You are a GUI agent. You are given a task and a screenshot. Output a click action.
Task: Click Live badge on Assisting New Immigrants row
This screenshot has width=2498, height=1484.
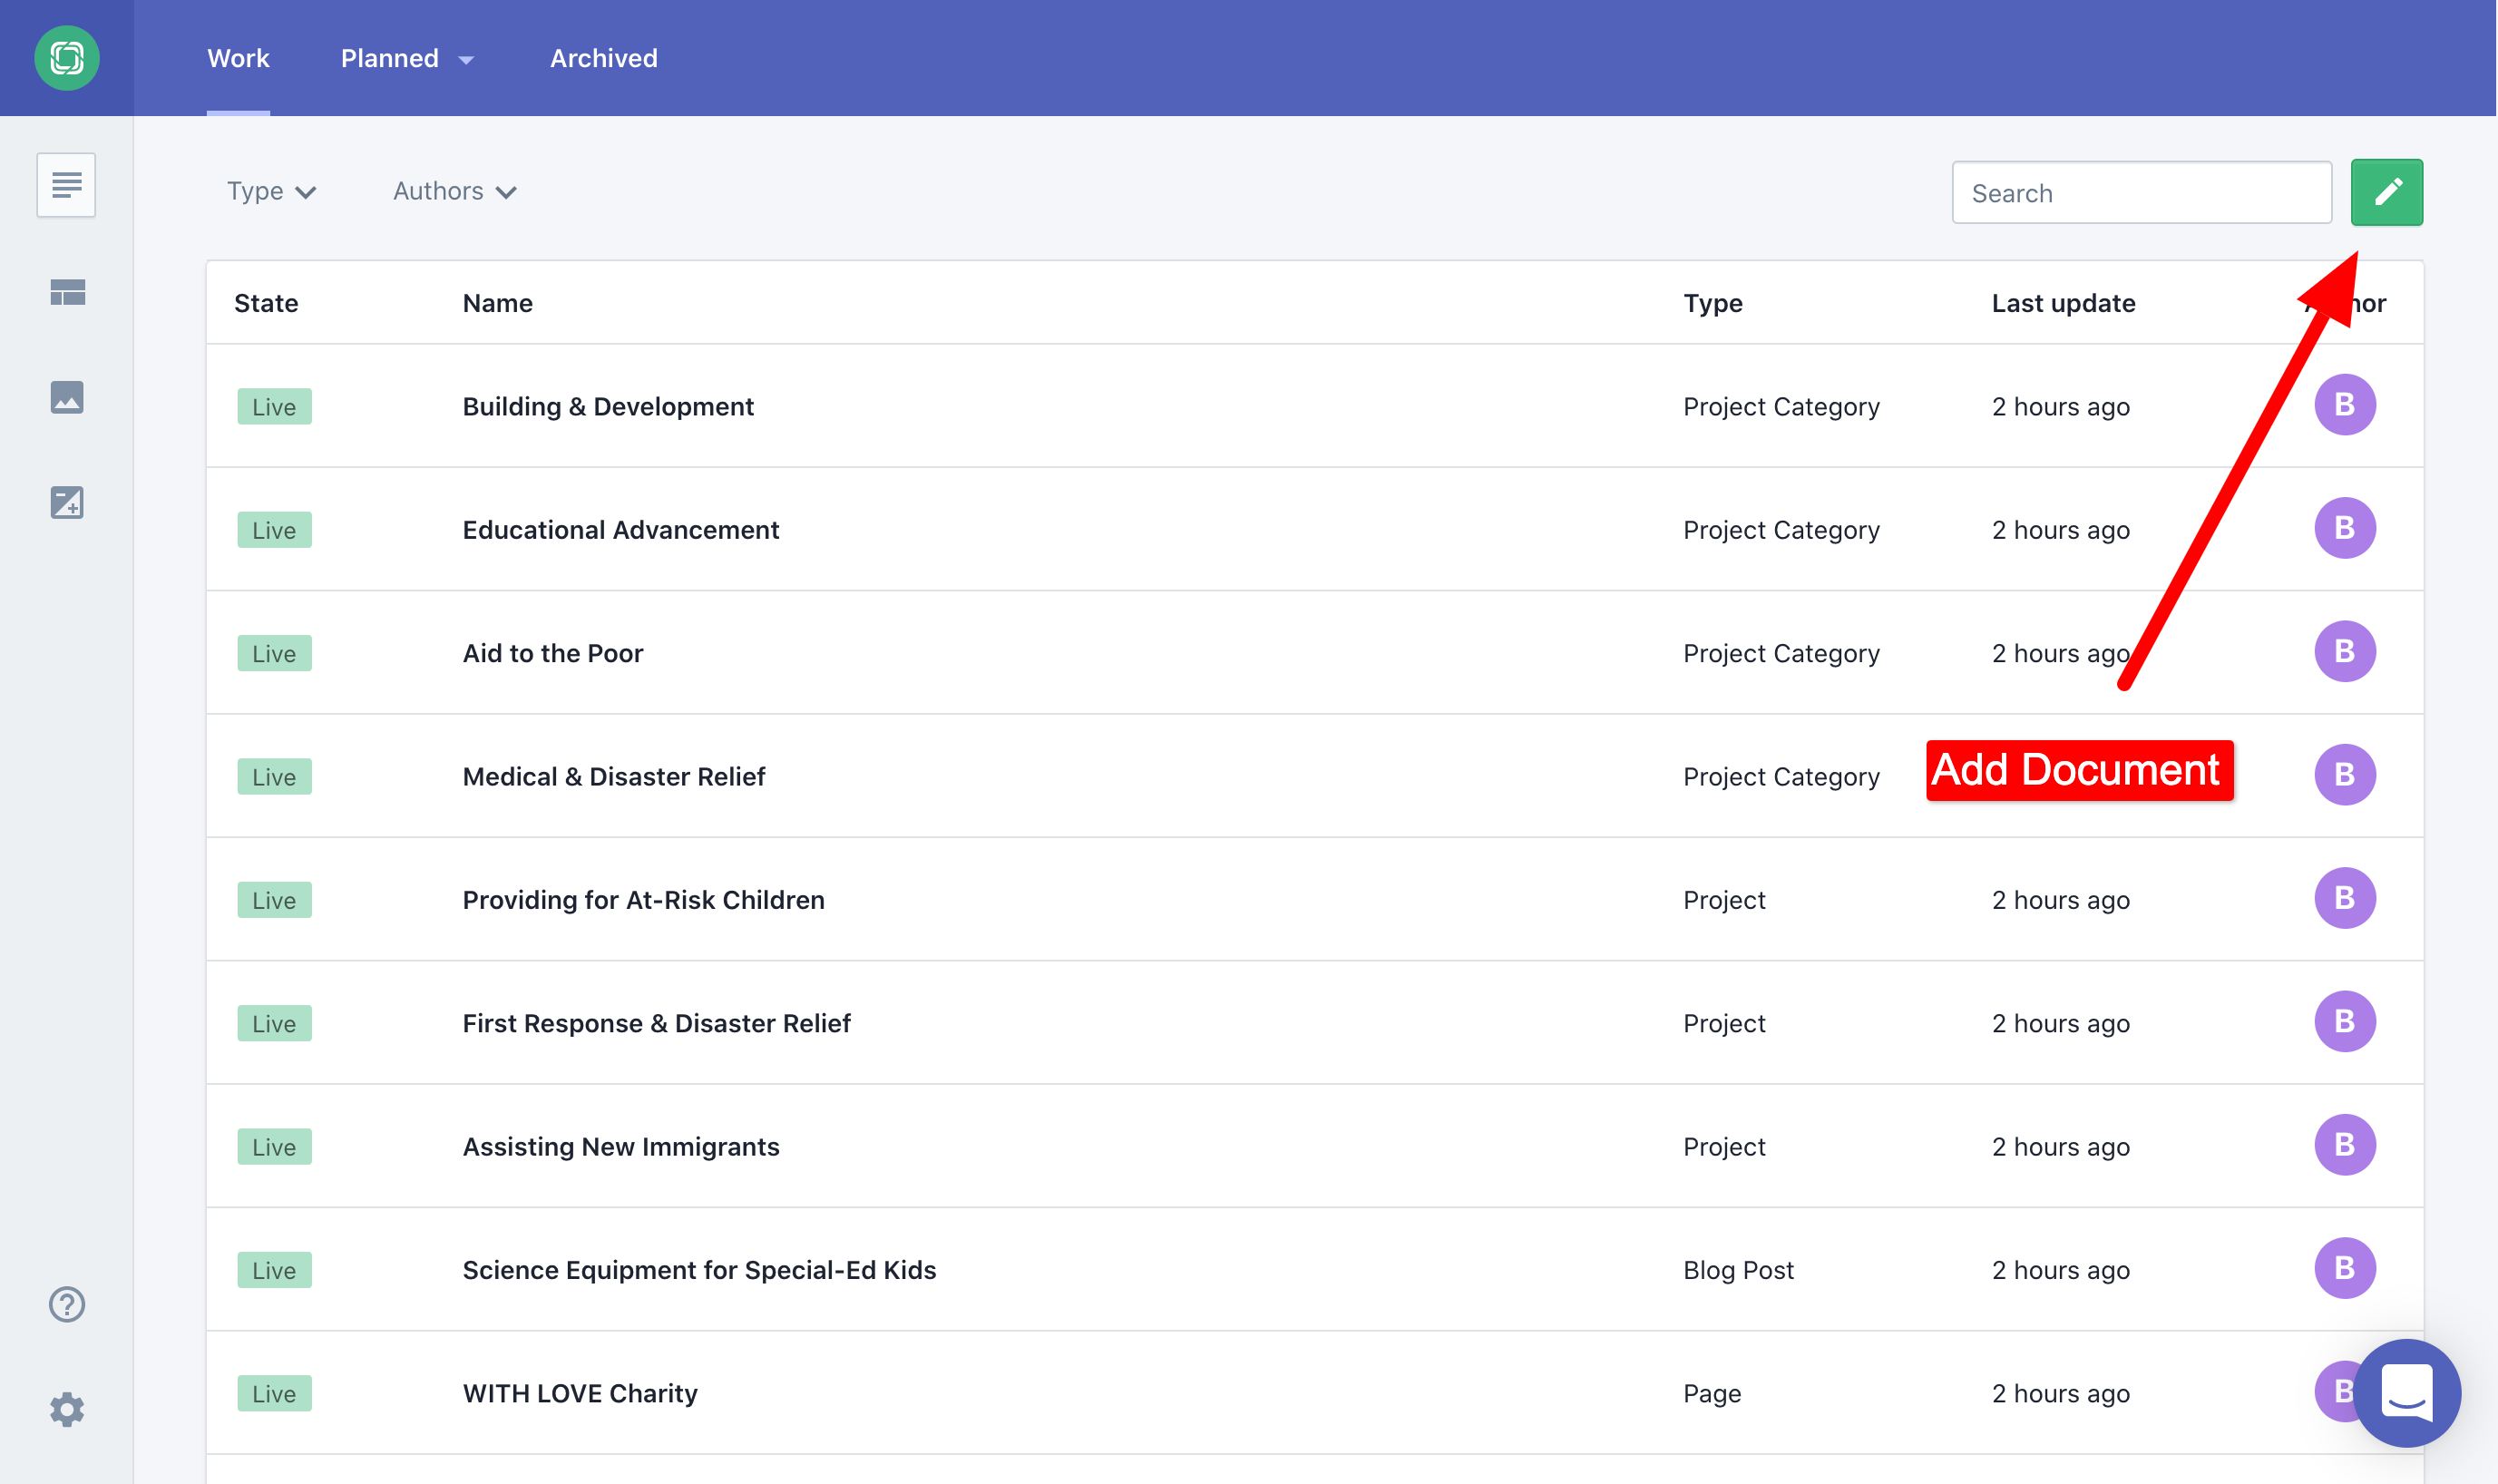tap(274, 1147)
